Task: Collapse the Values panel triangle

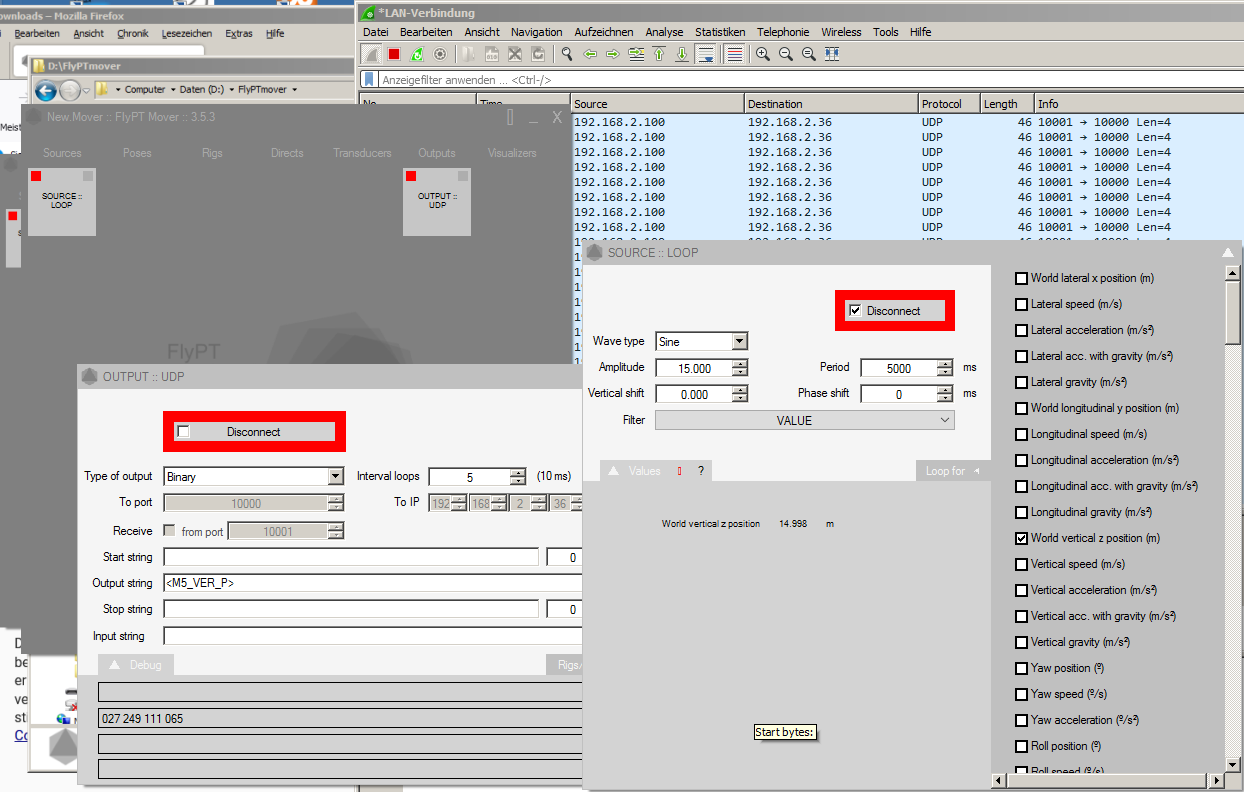Action: [x=615, y=471]
